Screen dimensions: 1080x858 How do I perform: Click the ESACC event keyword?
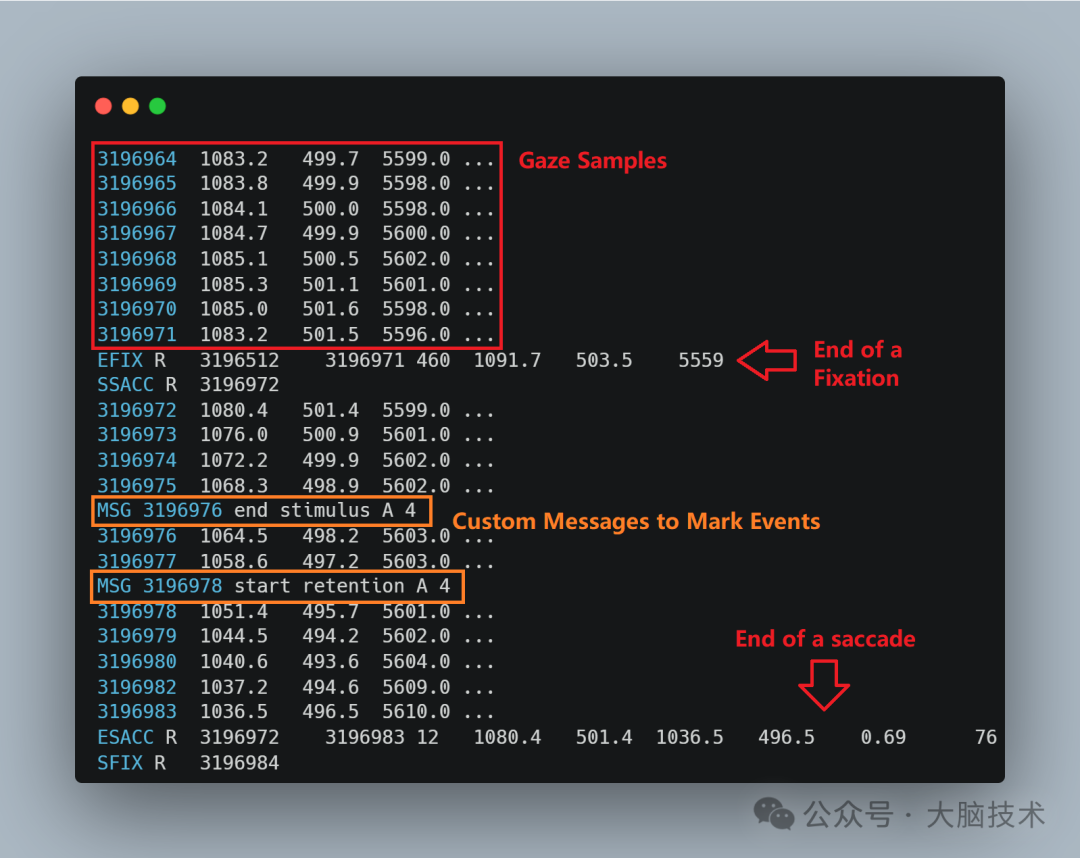click(125, 737)
